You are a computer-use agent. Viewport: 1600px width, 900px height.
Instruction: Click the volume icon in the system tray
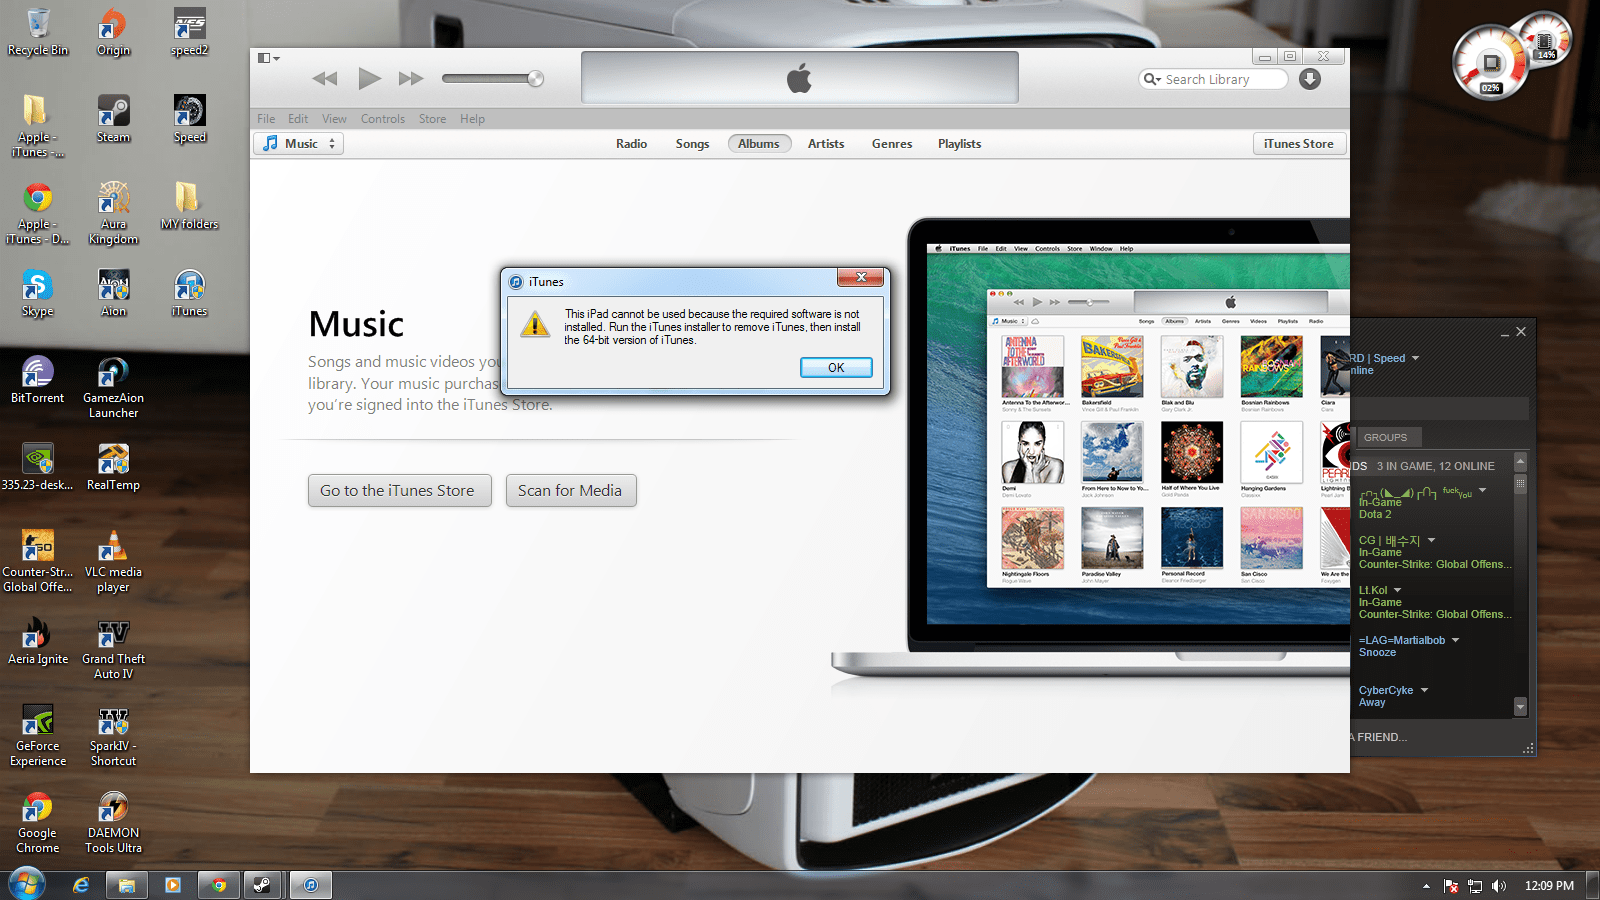click(x=1499, y=884)
